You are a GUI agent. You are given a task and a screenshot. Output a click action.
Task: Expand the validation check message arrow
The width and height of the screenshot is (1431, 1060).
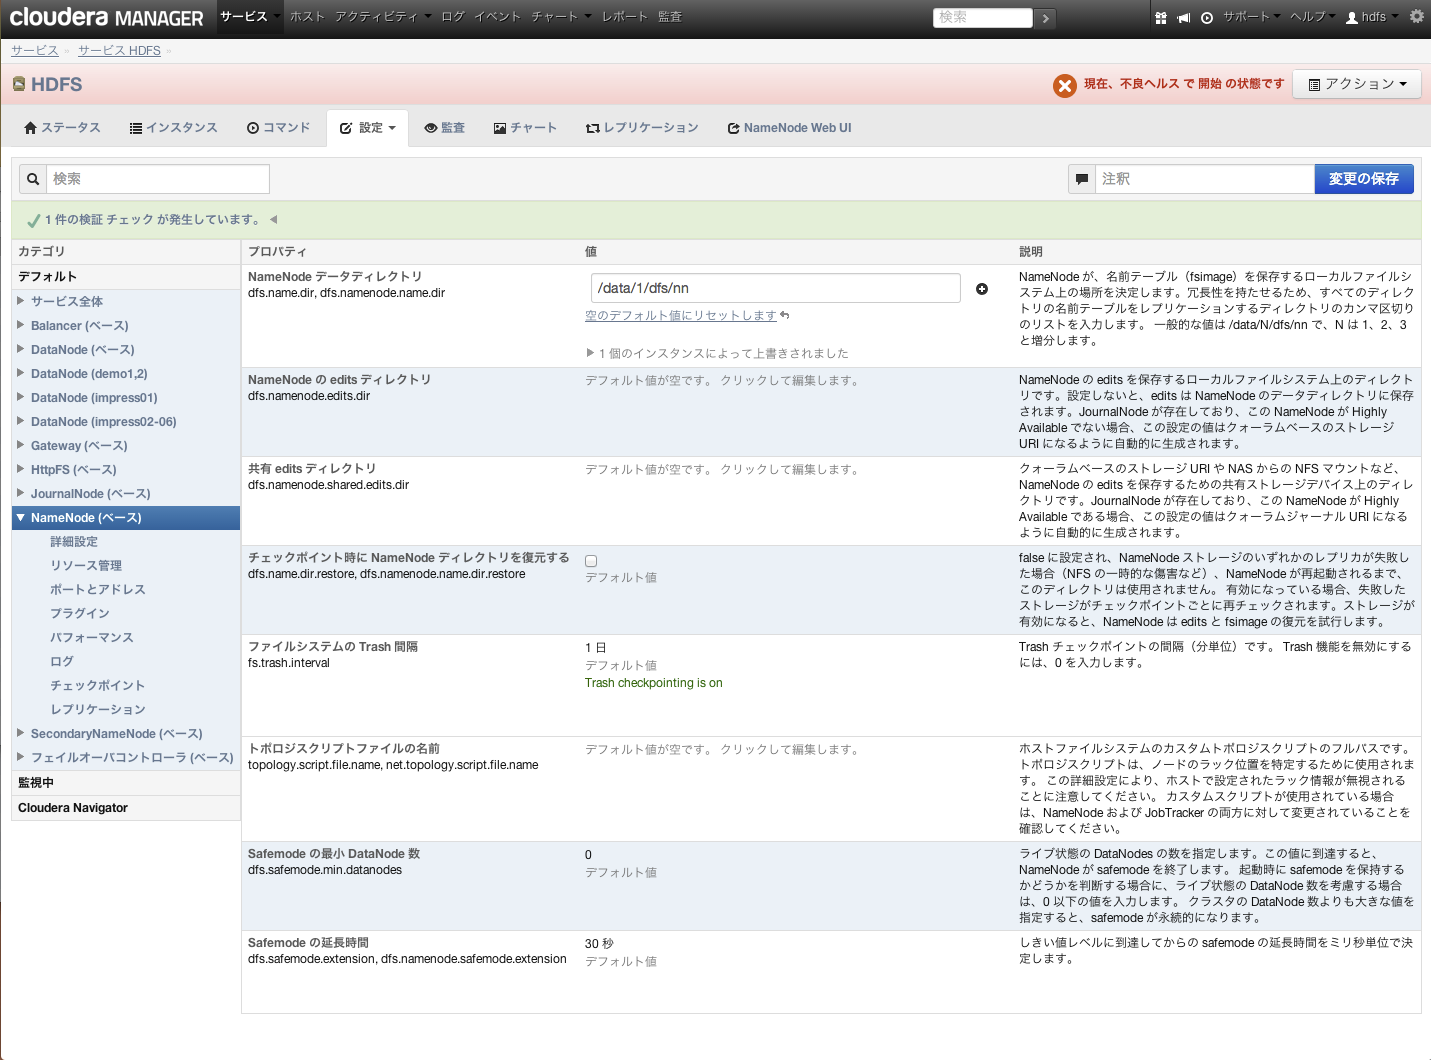(x=273, y=219)
